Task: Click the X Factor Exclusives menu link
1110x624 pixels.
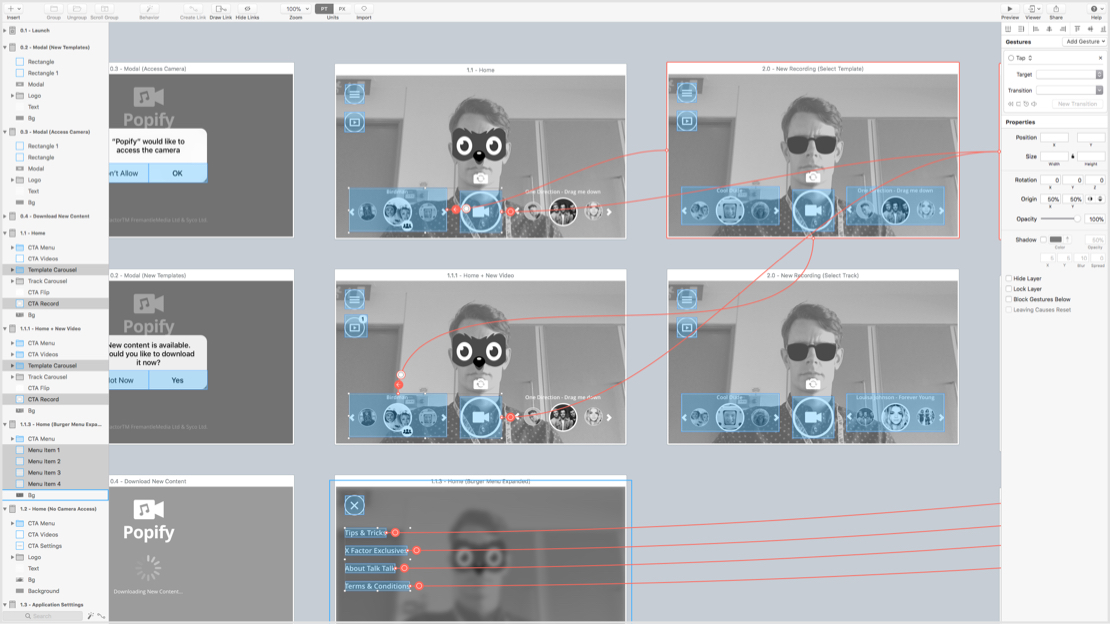Action: coord(376,550)
